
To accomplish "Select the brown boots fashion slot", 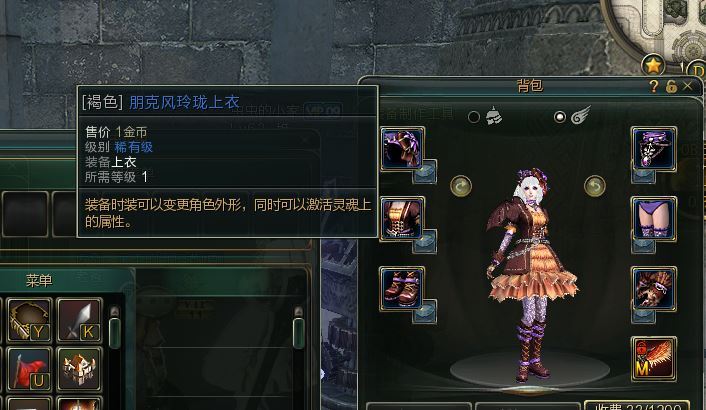I will [x=402, y=289].
